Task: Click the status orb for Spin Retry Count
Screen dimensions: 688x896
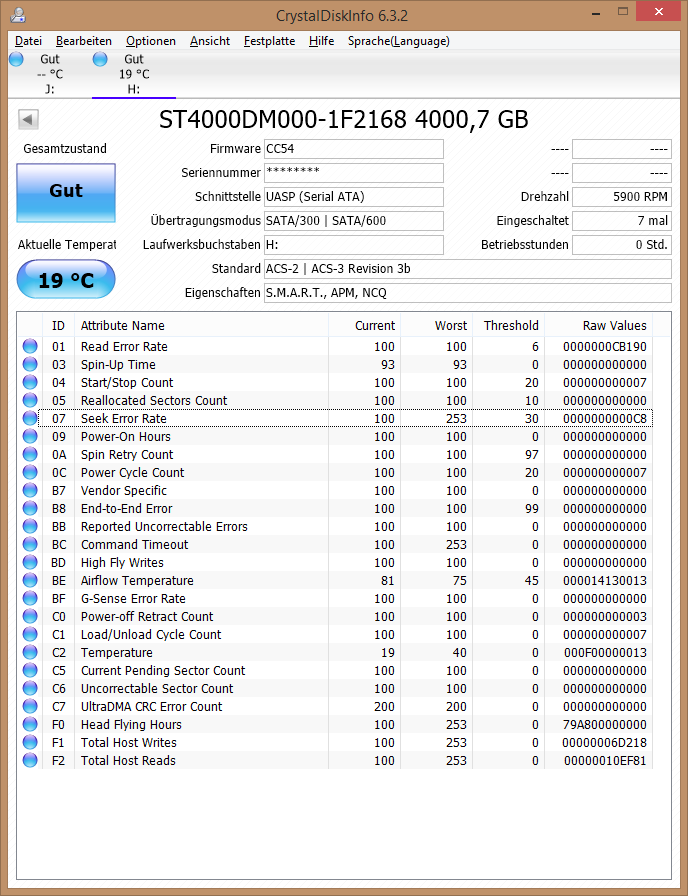Action: point(30,454)
